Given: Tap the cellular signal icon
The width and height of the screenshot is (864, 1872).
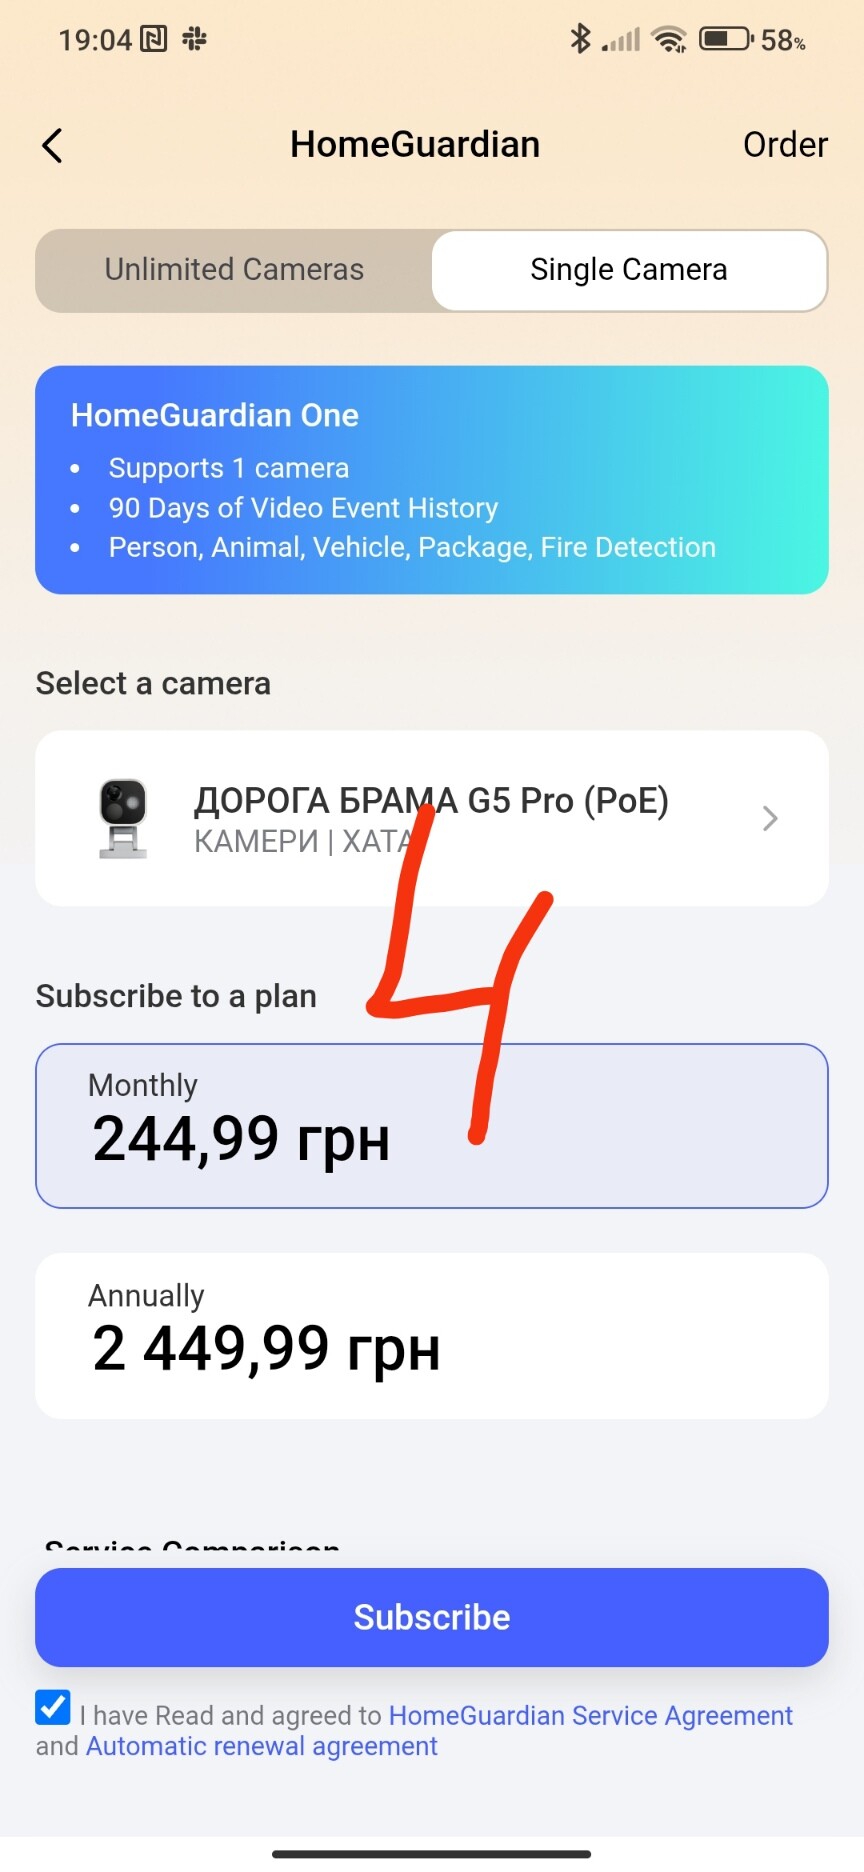Looking at the screenshot, I should pos(621,40).
